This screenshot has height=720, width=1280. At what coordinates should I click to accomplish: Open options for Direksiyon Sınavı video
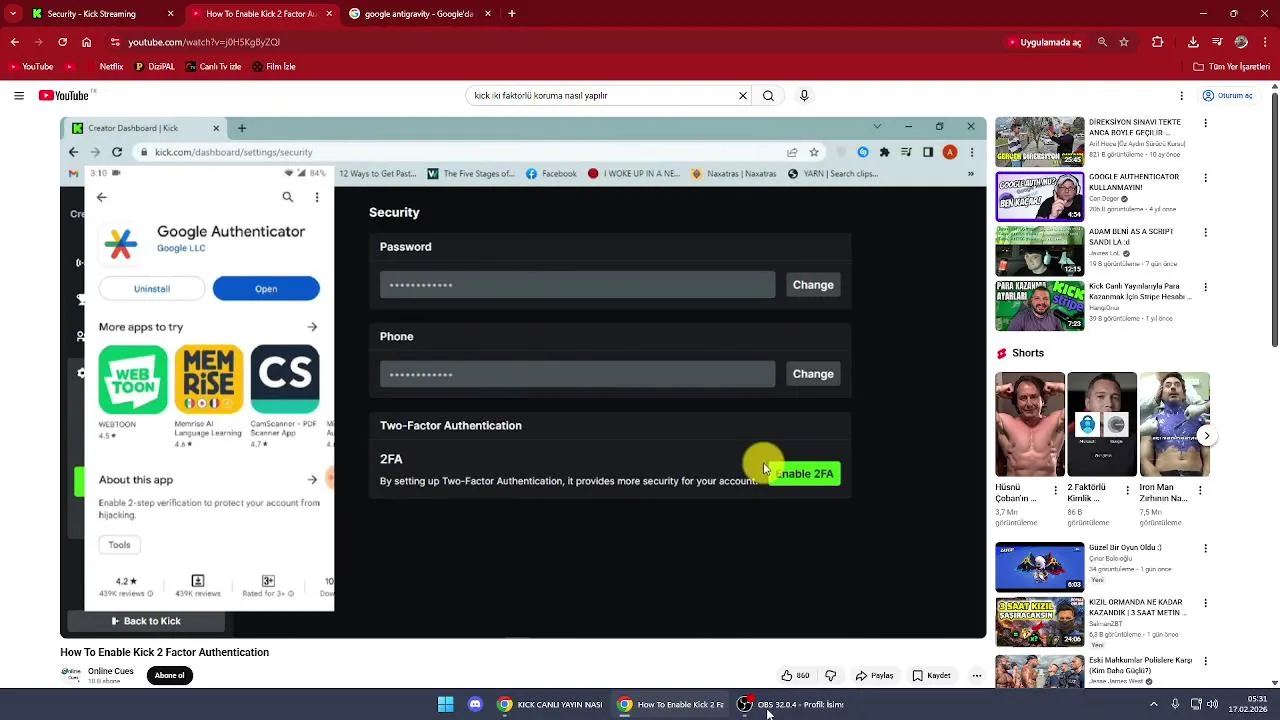1205,123
